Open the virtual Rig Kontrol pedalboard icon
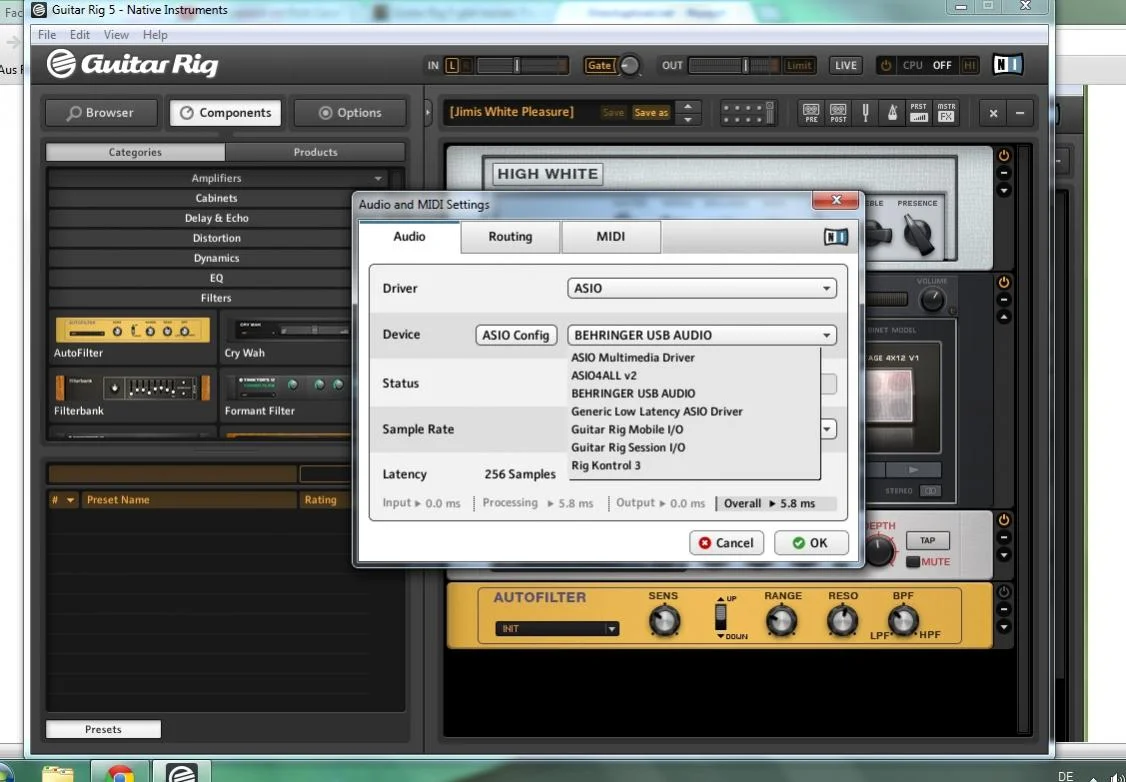 (x=750, y=113)
